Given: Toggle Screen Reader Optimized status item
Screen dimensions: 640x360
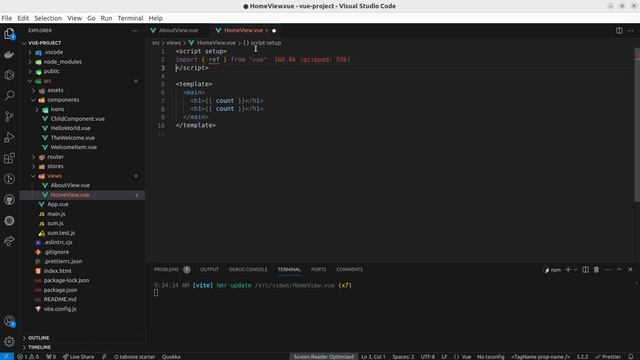Looking at the screenshot, I should pos(324,356).
